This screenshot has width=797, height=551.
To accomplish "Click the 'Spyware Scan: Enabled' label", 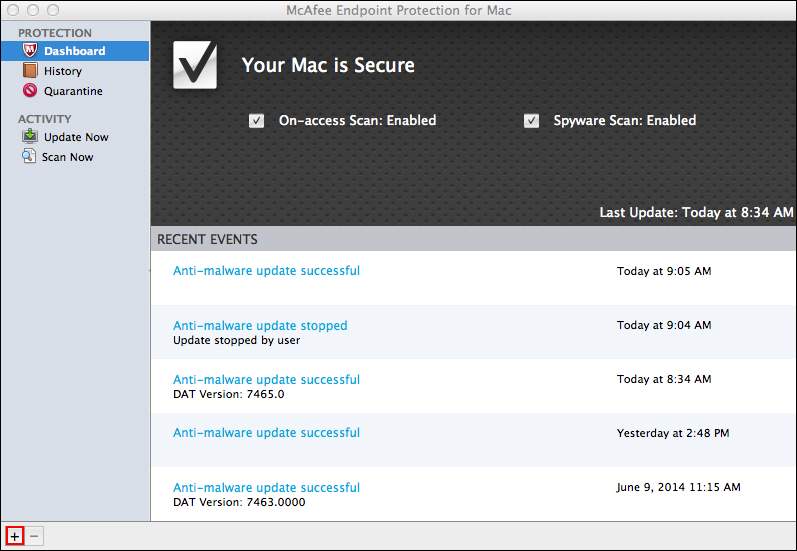I will (625, 120).
